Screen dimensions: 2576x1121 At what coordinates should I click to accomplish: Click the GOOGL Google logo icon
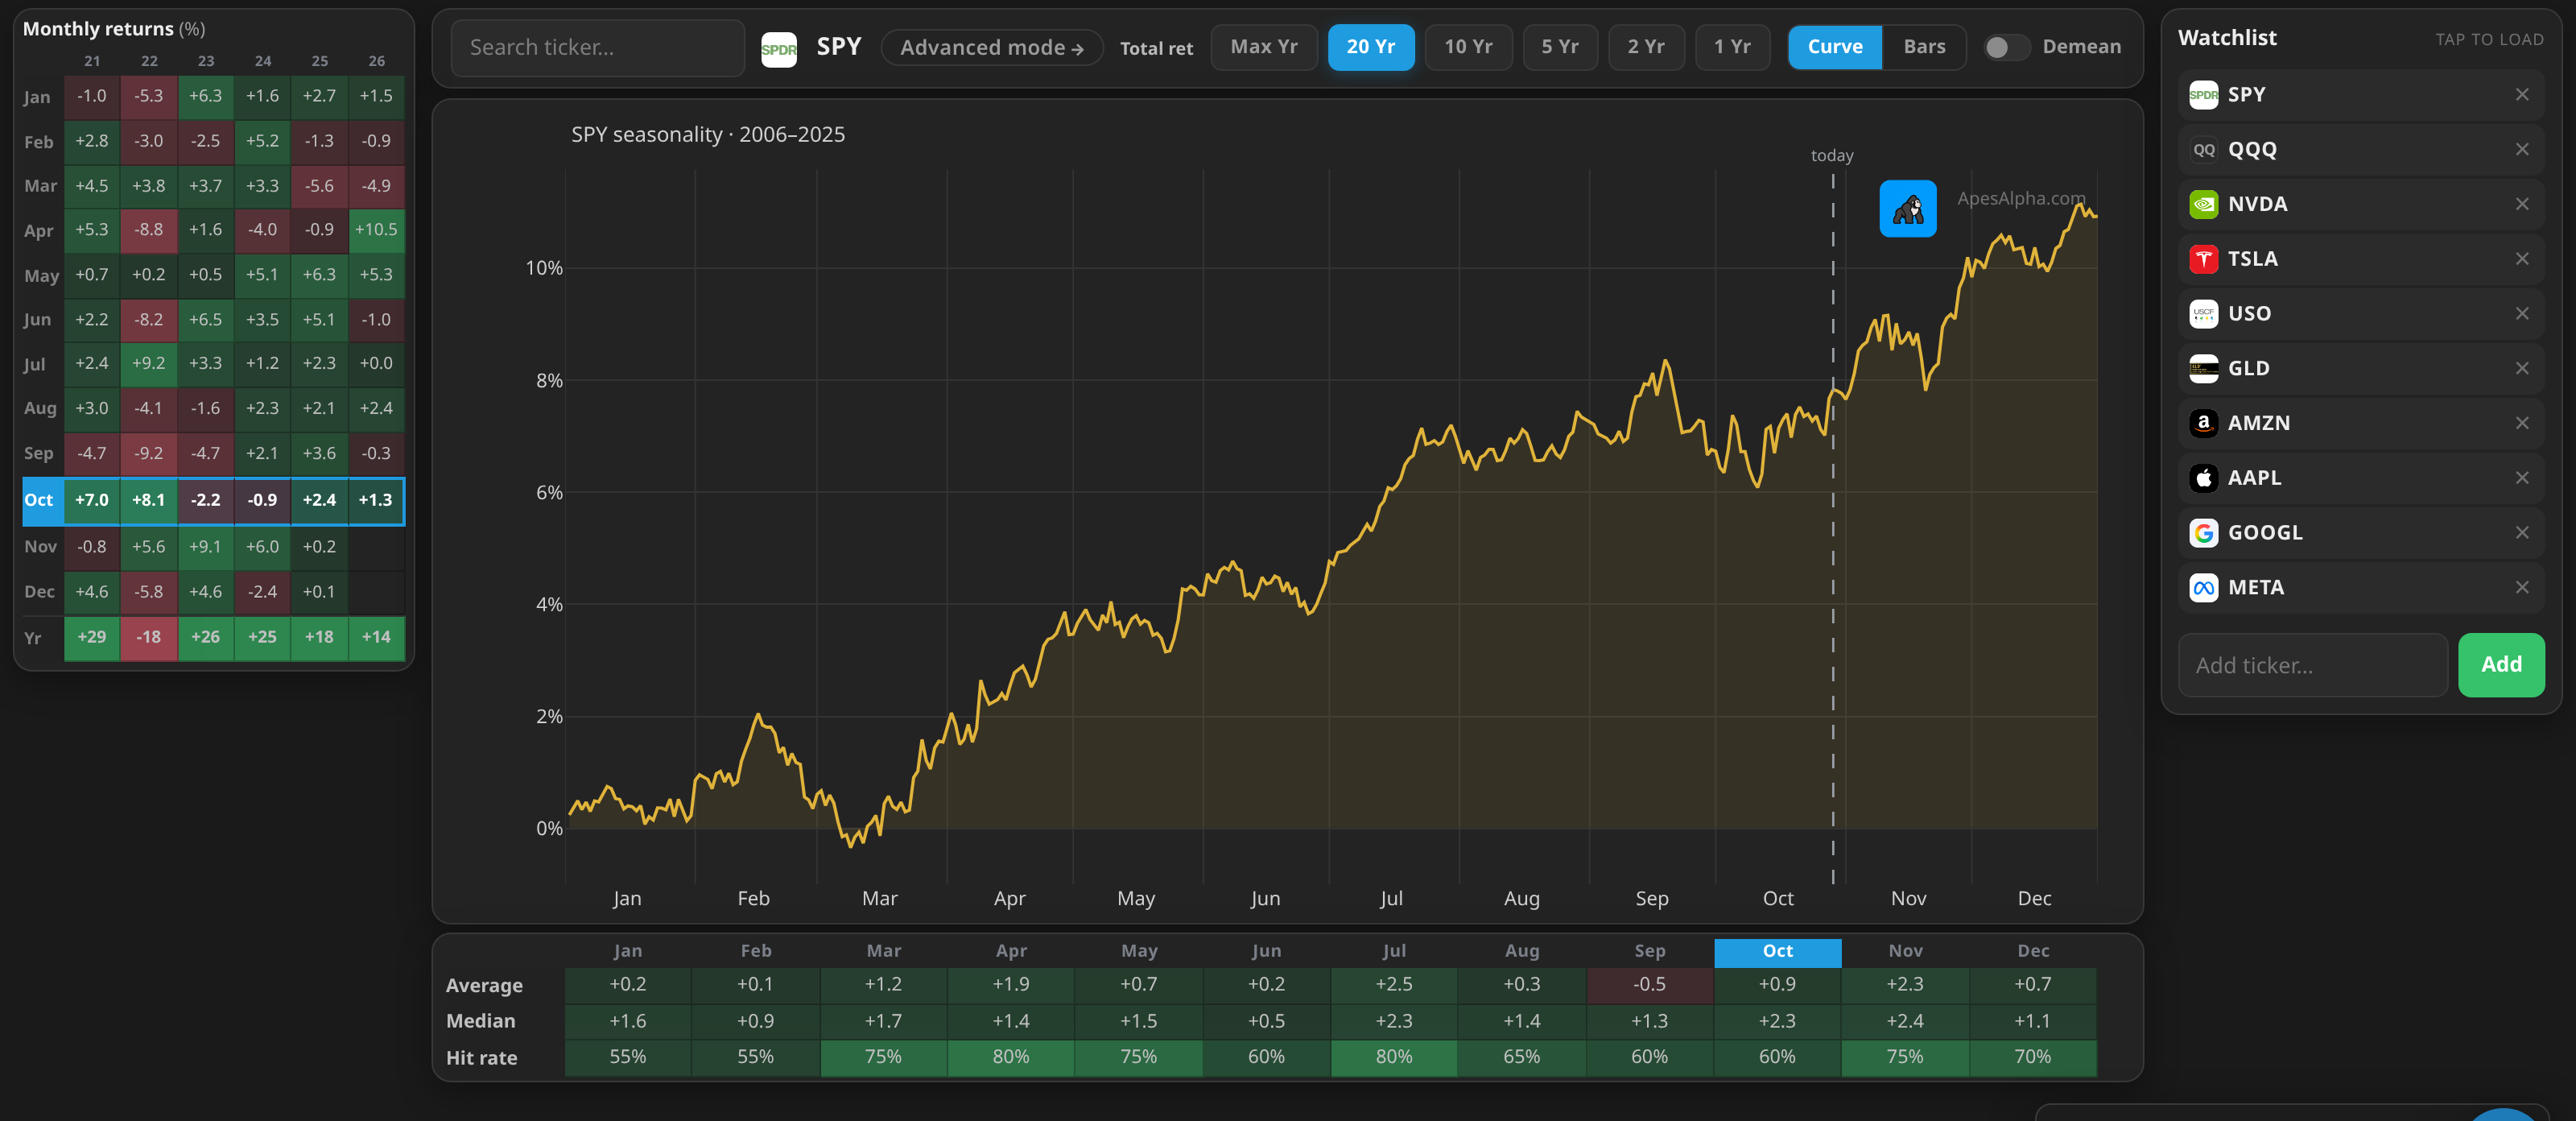click(2203, 533)
